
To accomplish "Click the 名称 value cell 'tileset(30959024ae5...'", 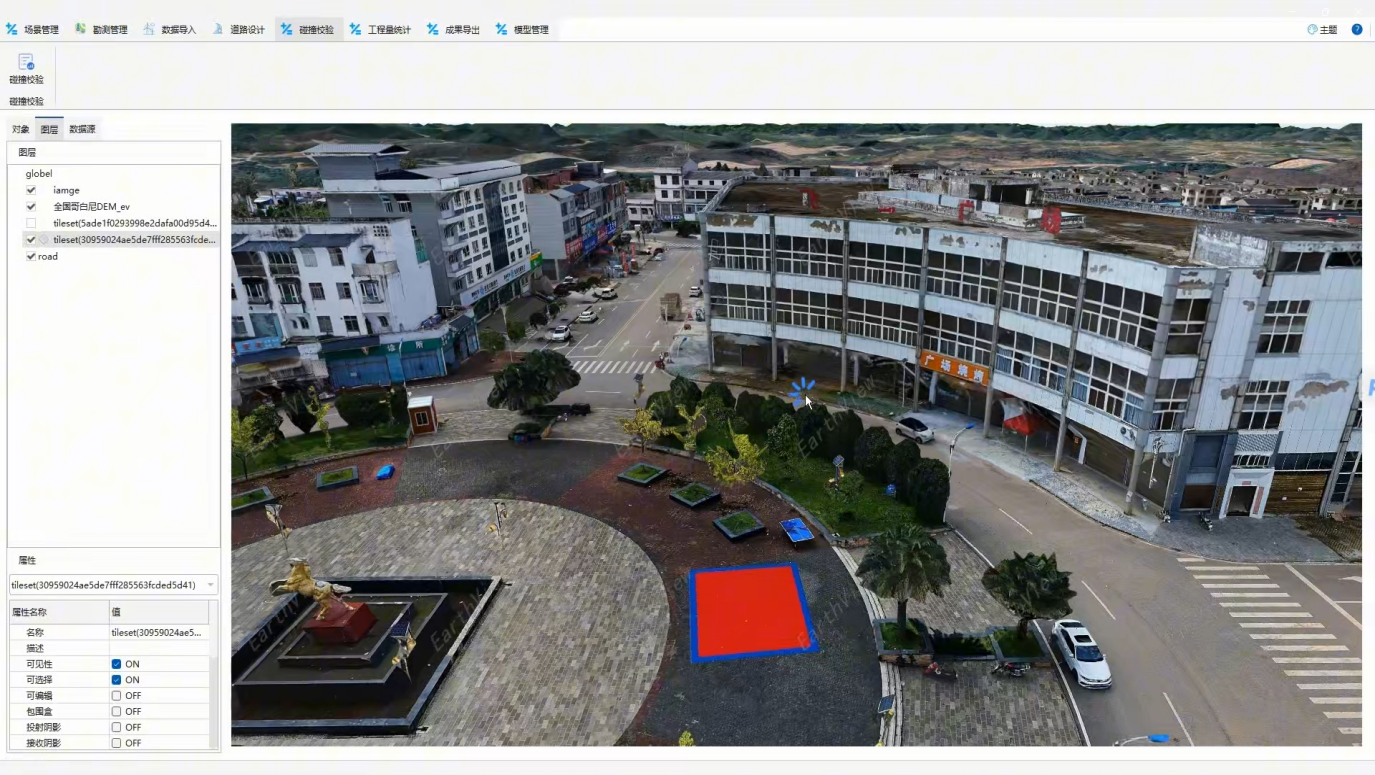I will coord(159,632).
